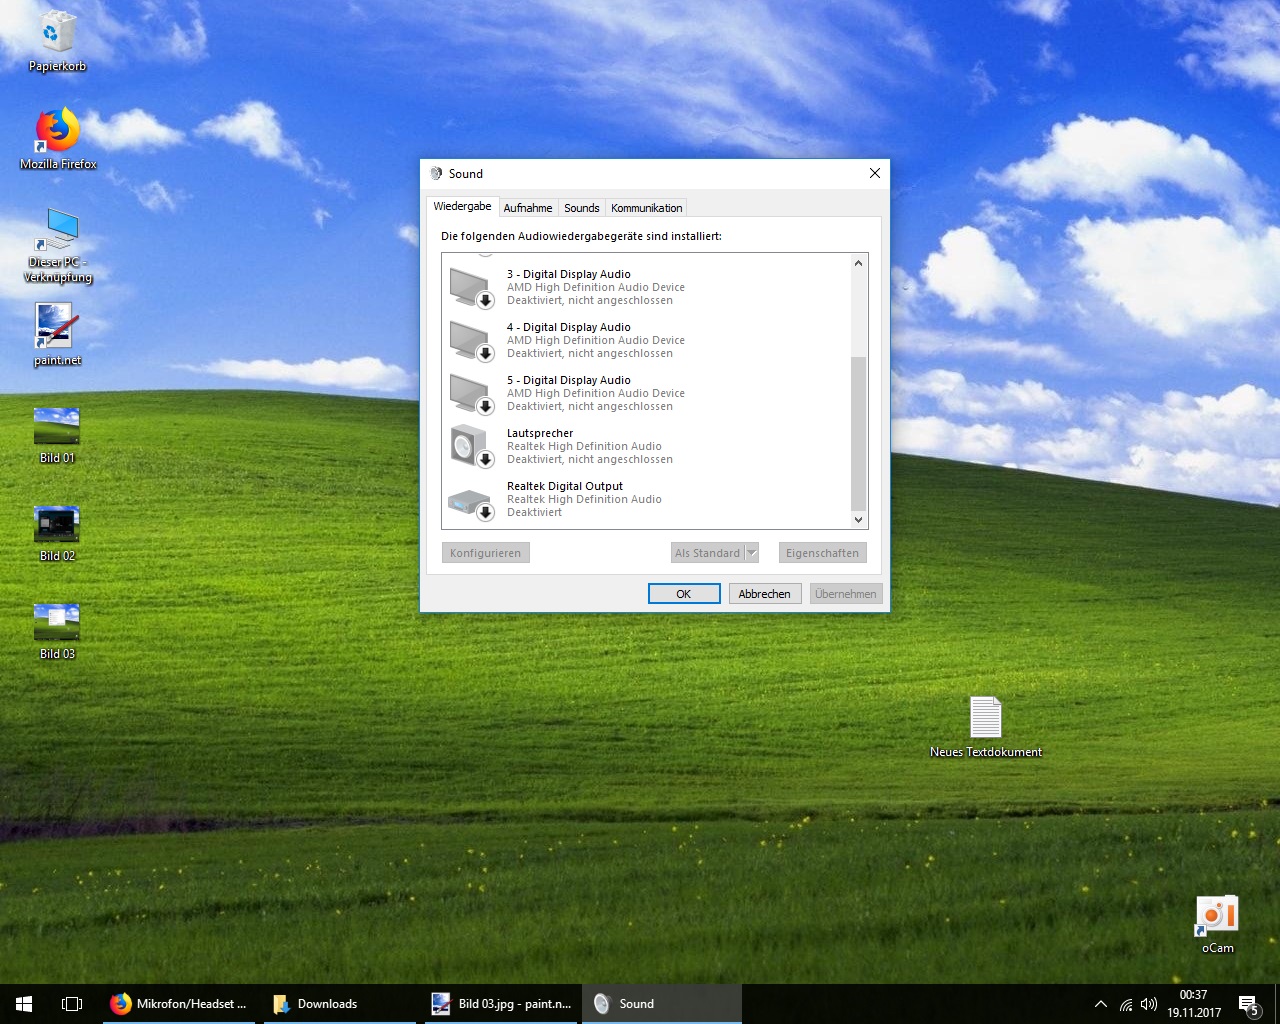Click the device list scroll up arrow
The height and width of the screenshot is (1024, 1280).
(858, 263)
